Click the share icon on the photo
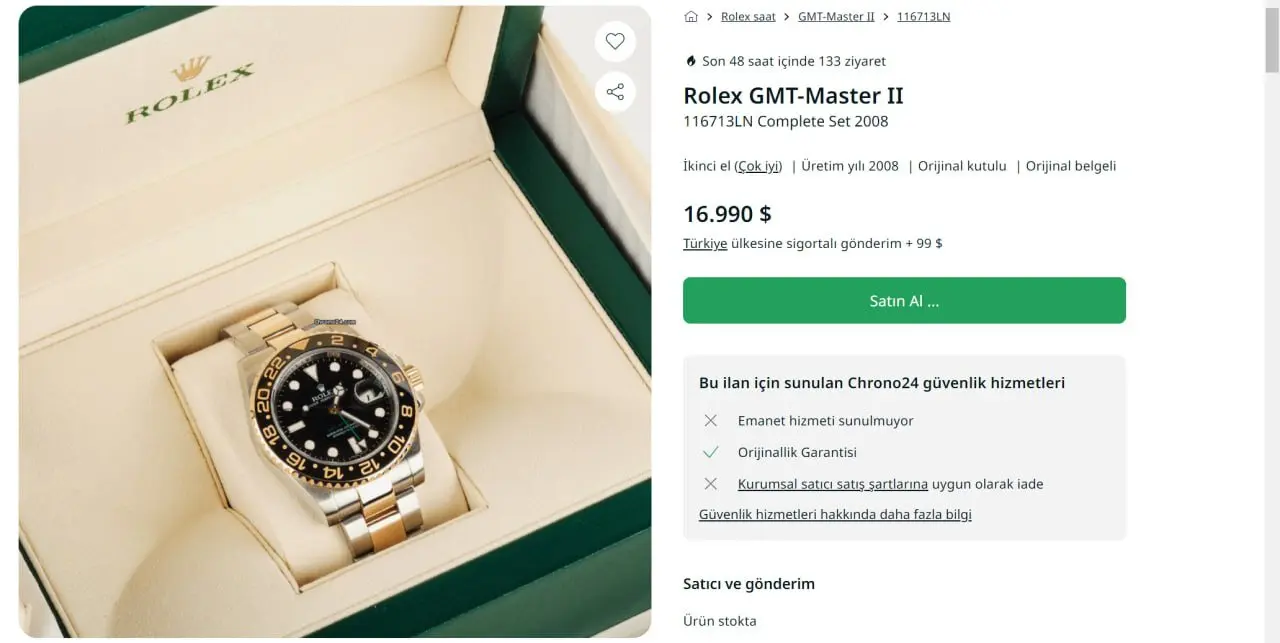The width and height of the screenshot is (1280, 643). click(x=615, y=92)
